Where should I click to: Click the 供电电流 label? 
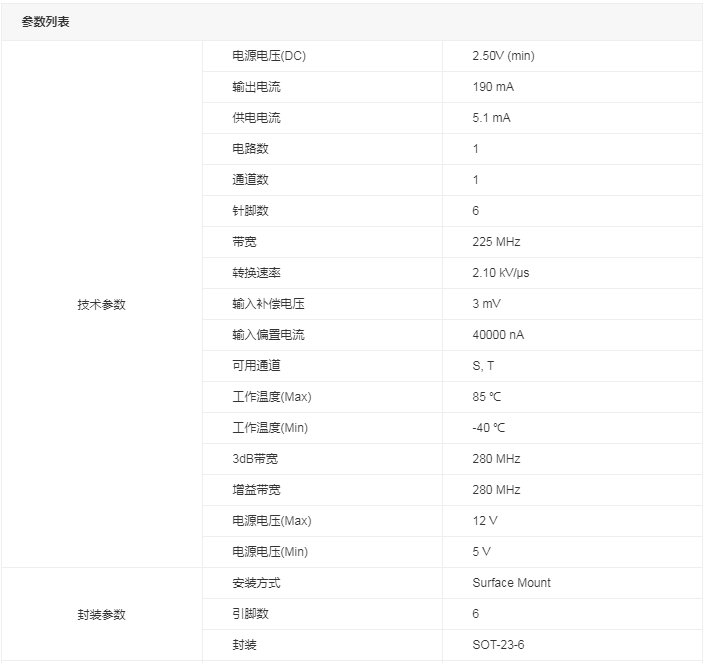(256, 118)
